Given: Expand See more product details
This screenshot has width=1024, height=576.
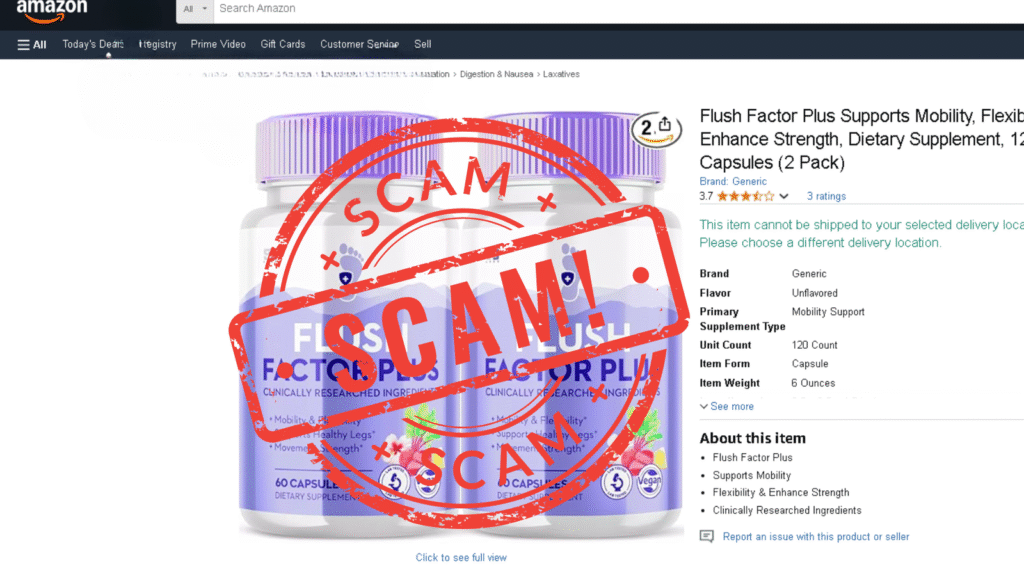Looking at the screenshot, I should pos(726,406).
